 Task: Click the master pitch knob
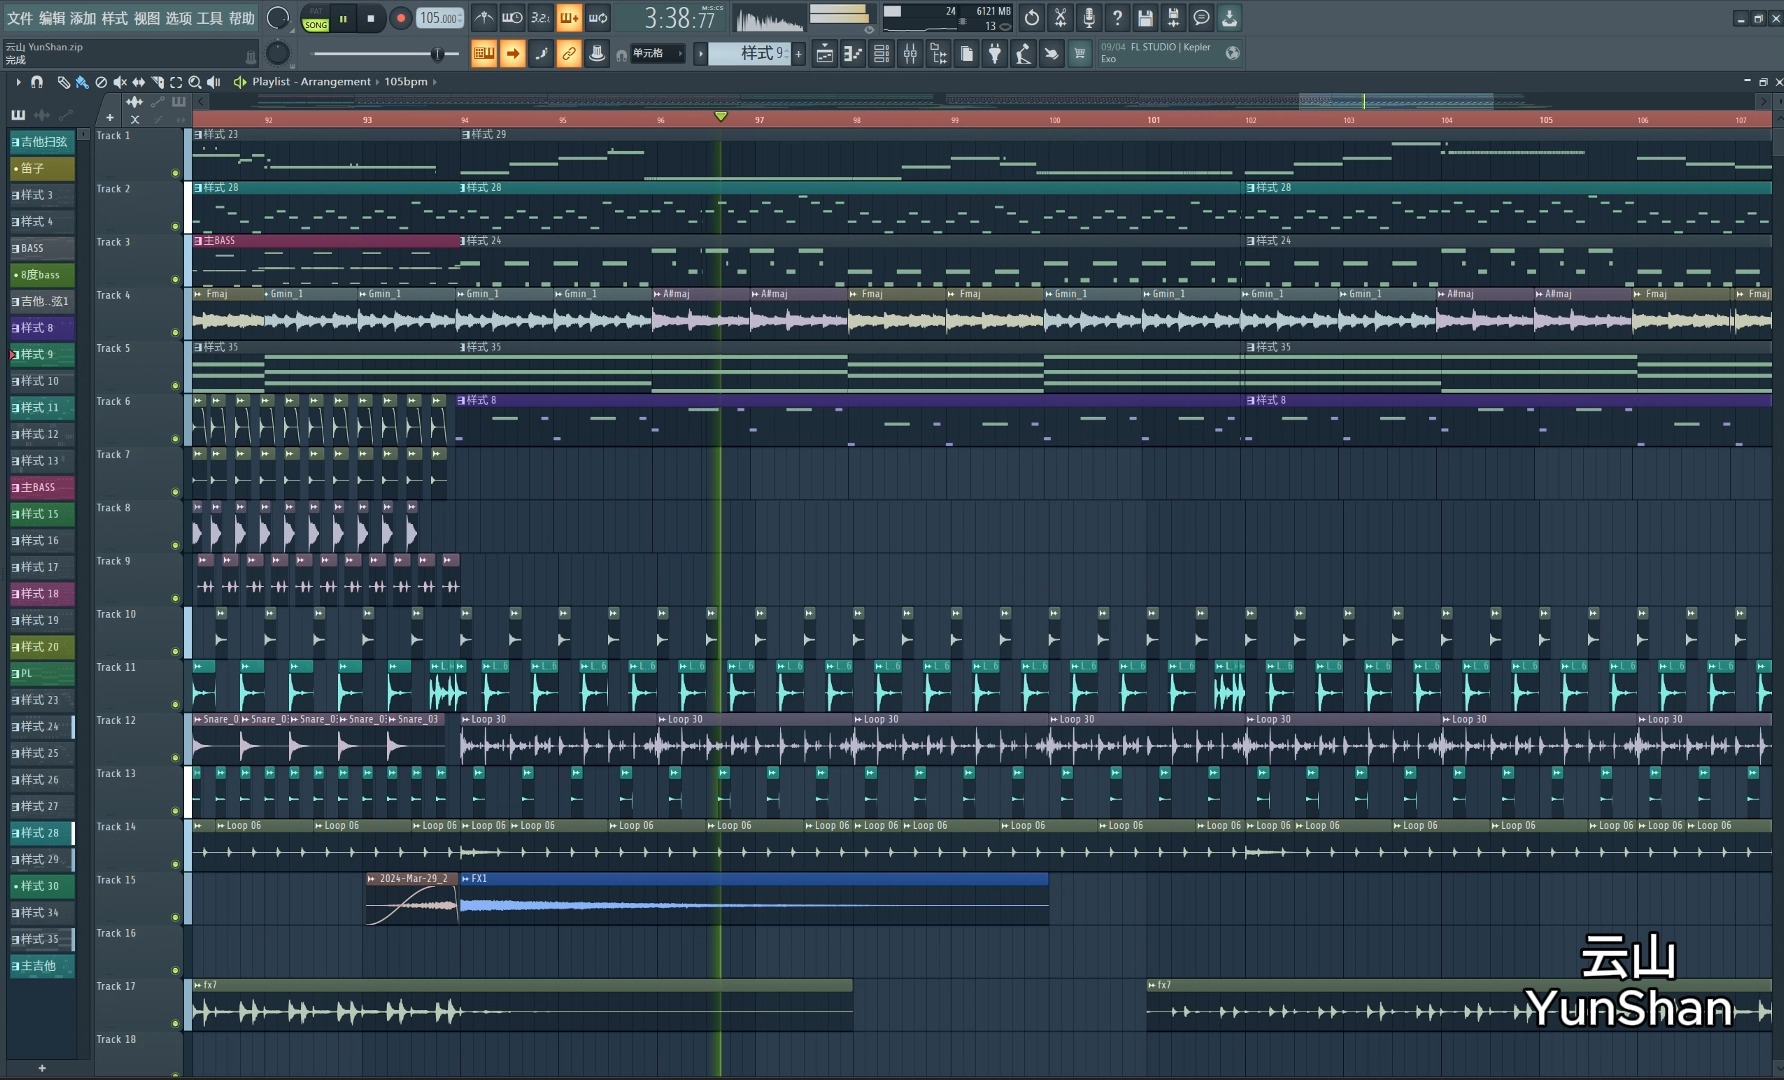(278, 53)
